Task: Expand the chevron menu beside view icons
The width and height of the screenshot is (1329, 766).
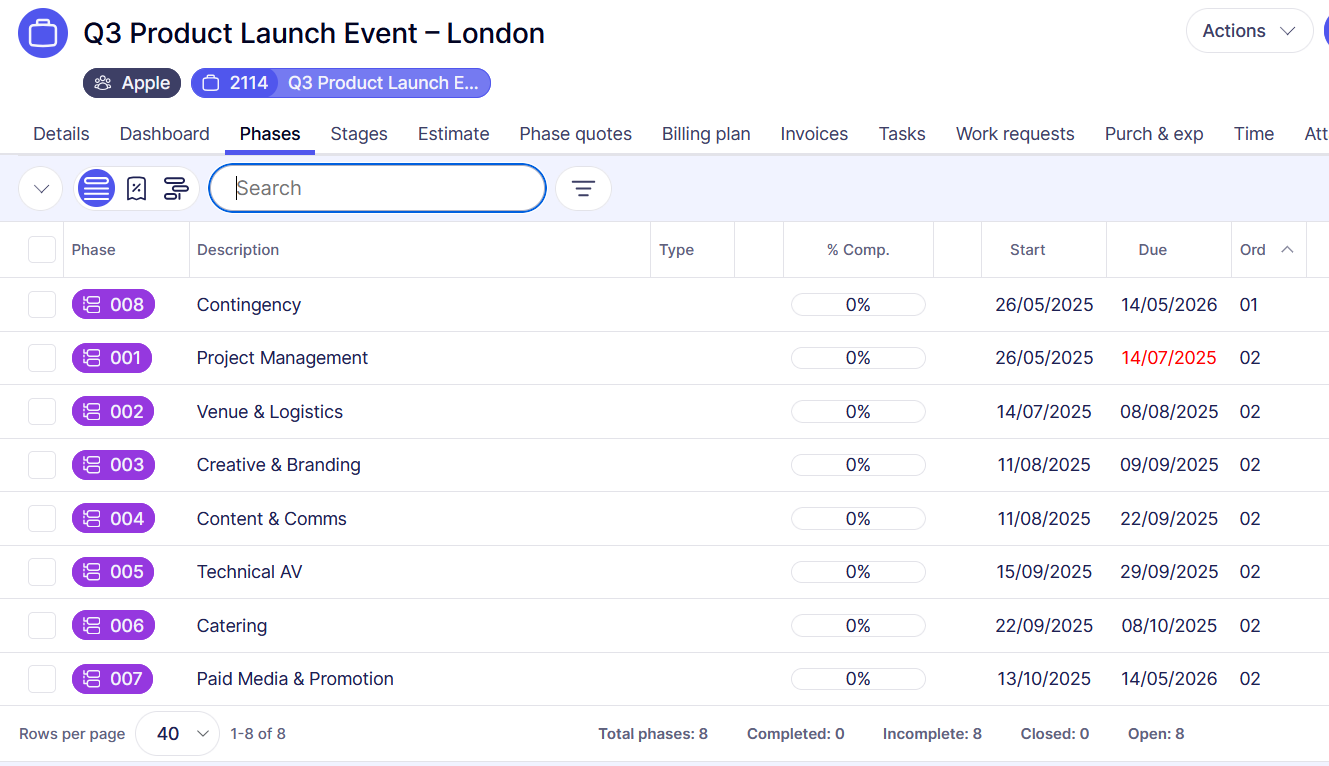Action: pyautogui.click(x=41, y=188)
